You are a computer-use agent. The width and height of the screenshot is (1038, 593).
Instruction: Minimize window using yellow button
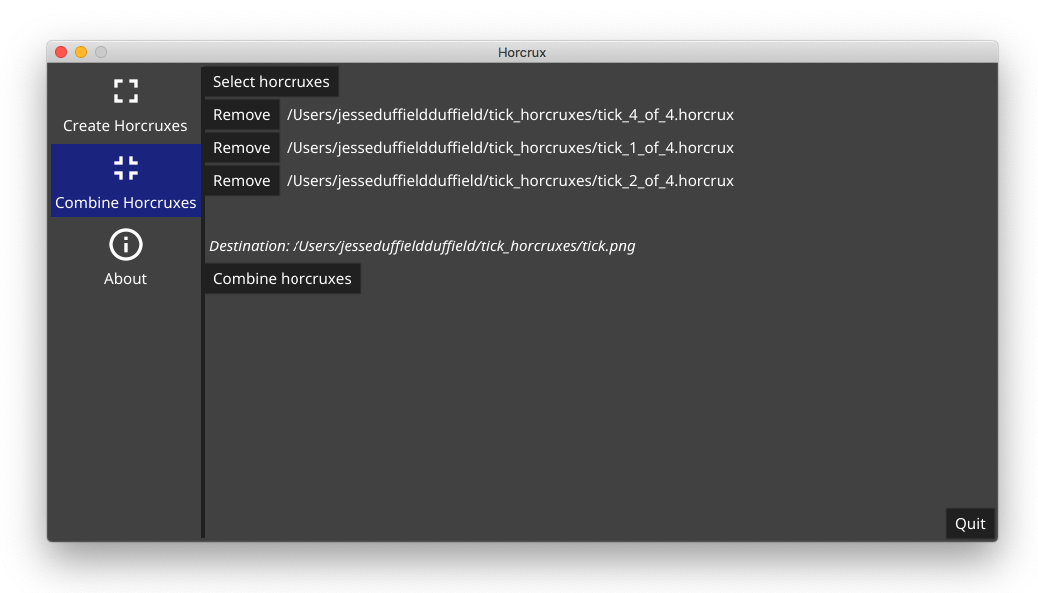pyautogui.click(x=81, y=52)
